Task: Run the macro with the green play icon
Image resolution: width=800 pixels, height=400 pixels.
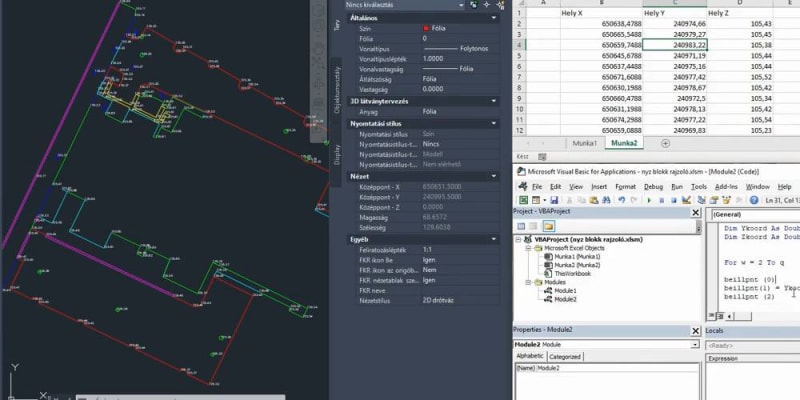Action: [649, 200]
